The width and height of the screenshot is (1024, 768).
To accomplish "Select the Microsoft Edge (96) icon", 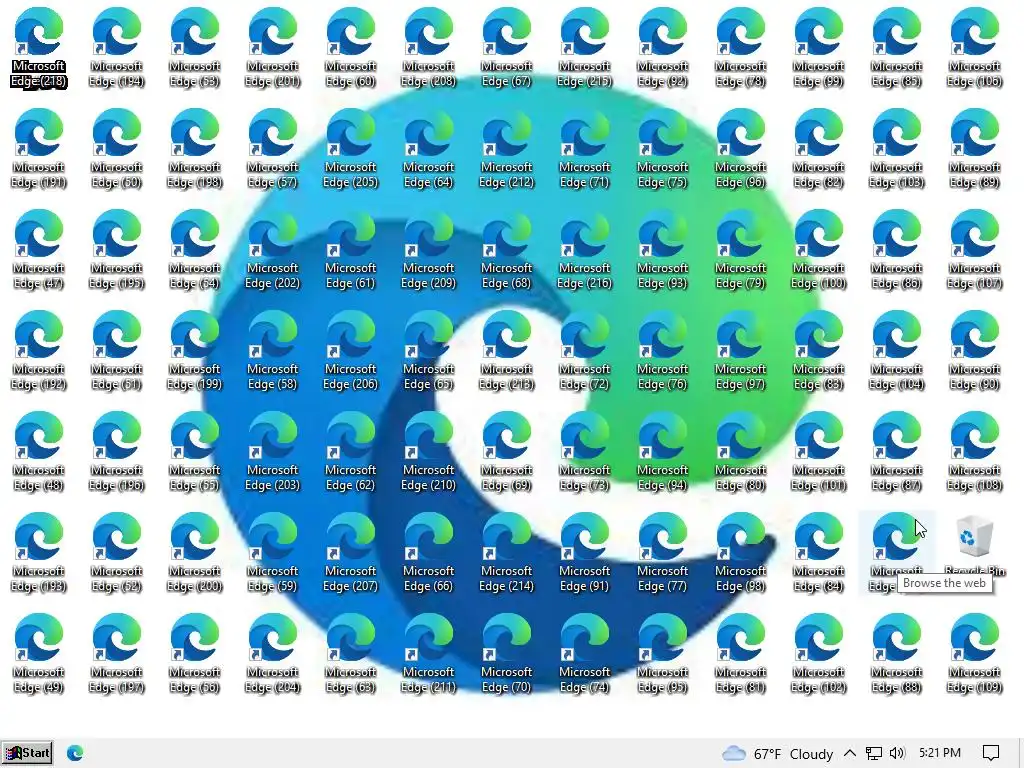I will point(741,149).
